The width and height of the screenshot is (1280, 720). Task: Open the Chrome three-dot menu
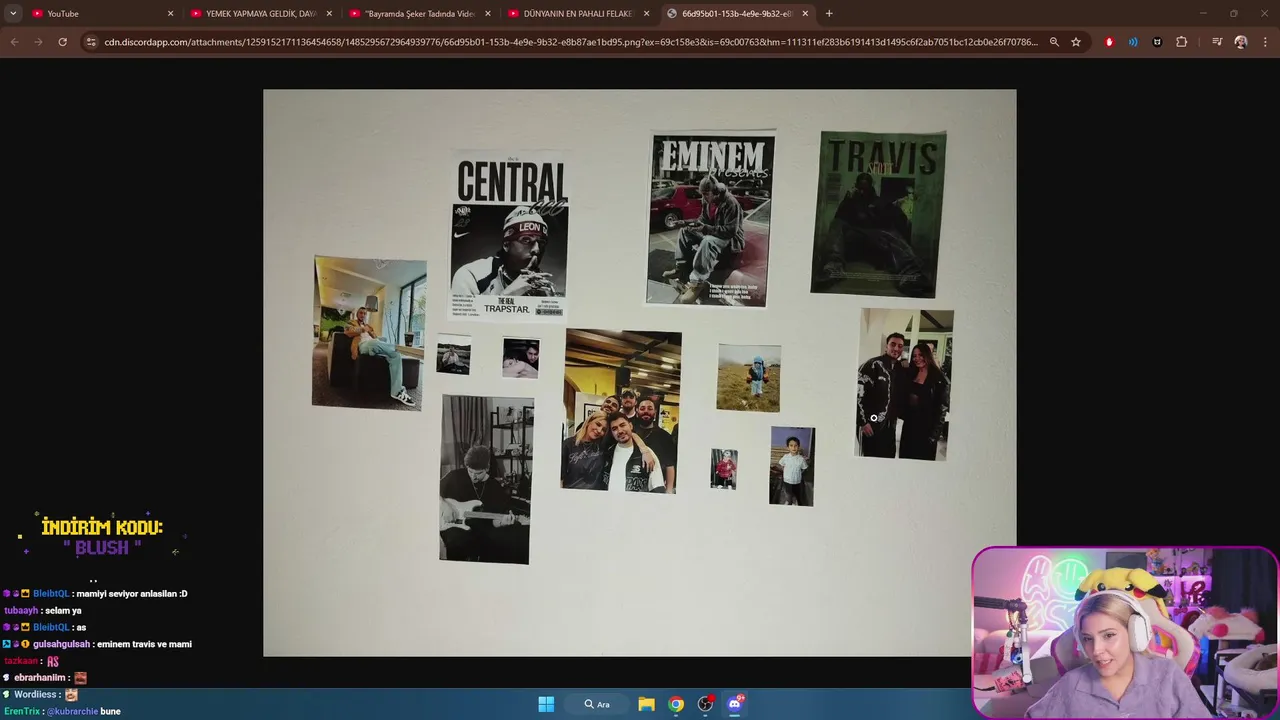[x=1265, y=42]
